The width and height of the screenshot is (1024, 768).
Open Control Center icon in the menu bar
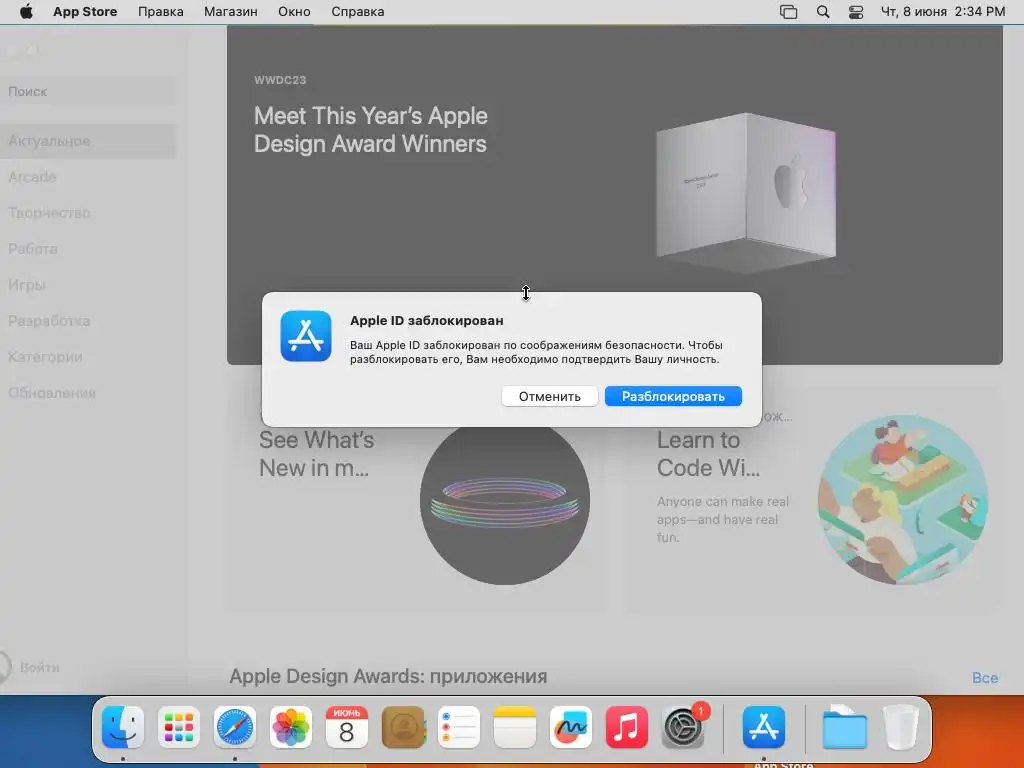pos(856,12)
